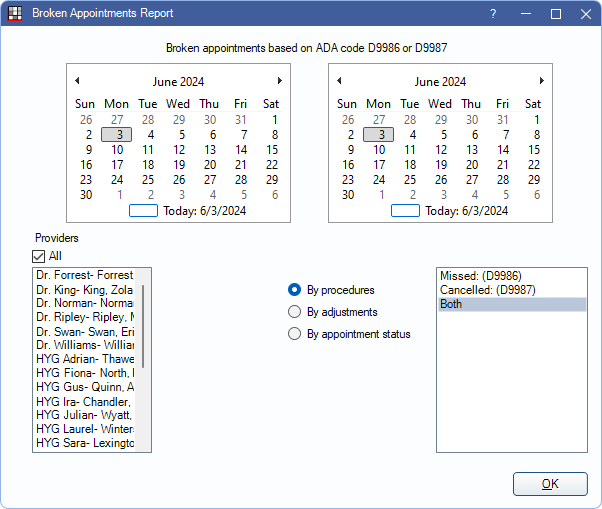Choose the By procedures radio button

295,290
